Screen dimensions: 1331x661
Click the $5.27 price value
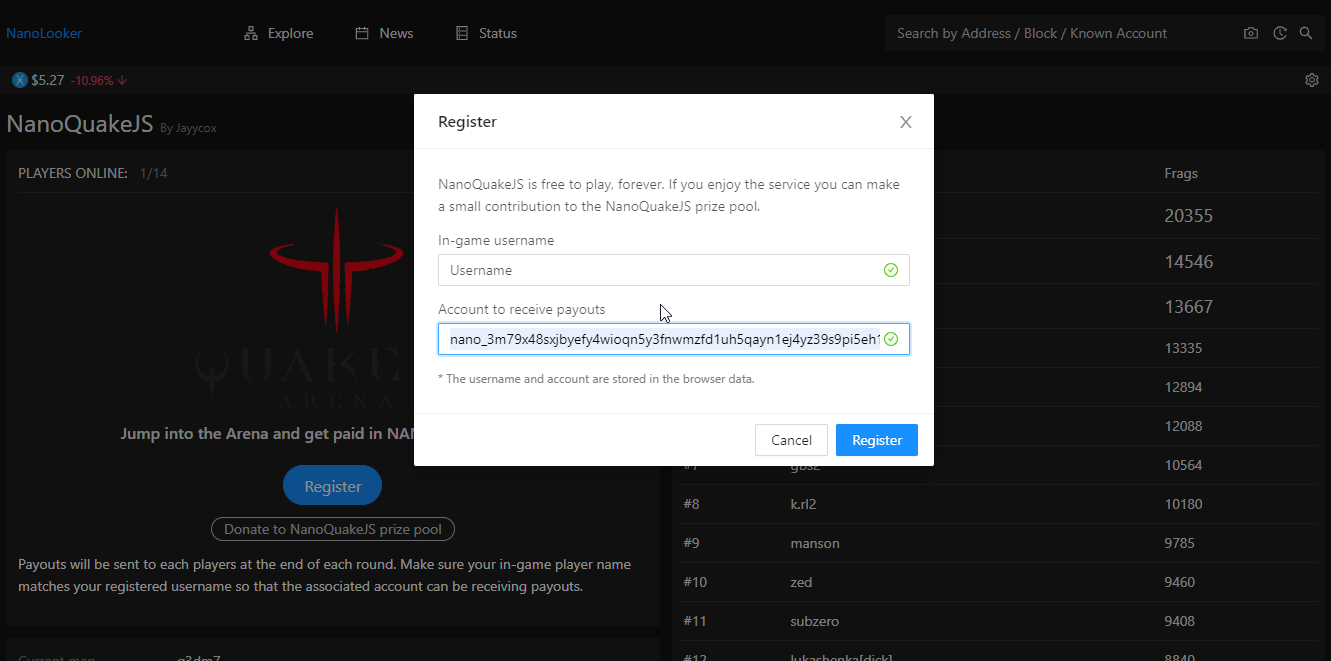point(48,80)
